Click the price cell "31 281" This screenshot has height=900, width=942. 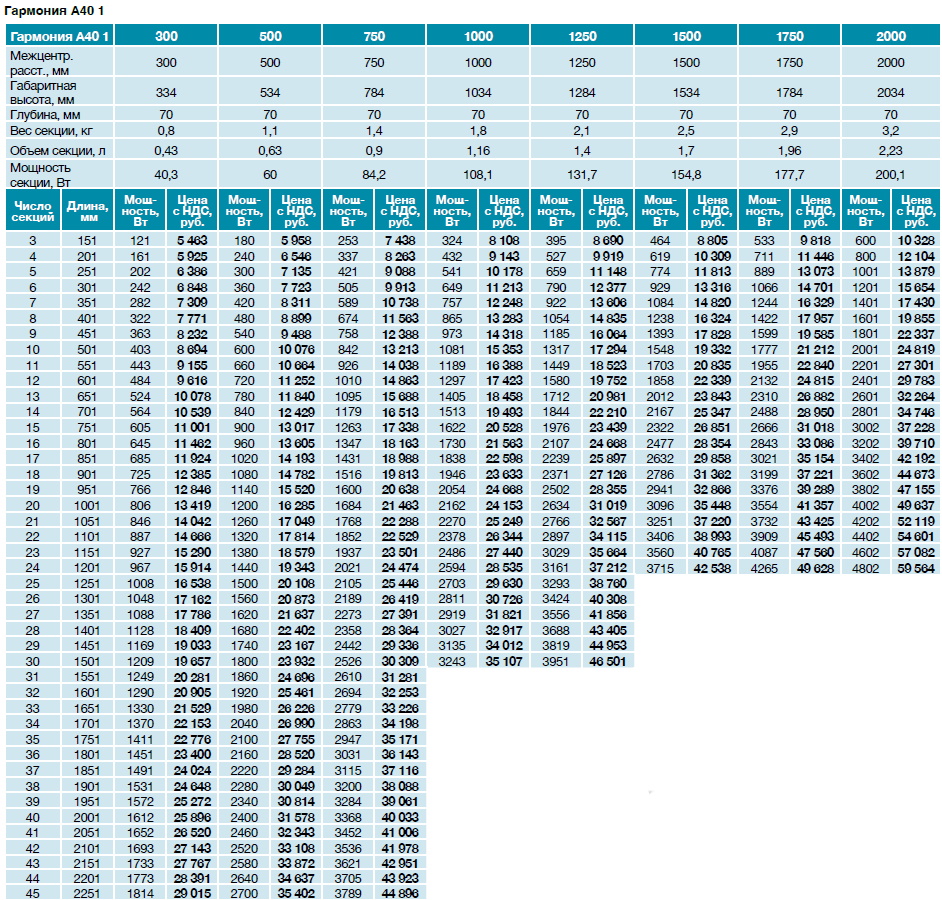click(x=400, y=677)
